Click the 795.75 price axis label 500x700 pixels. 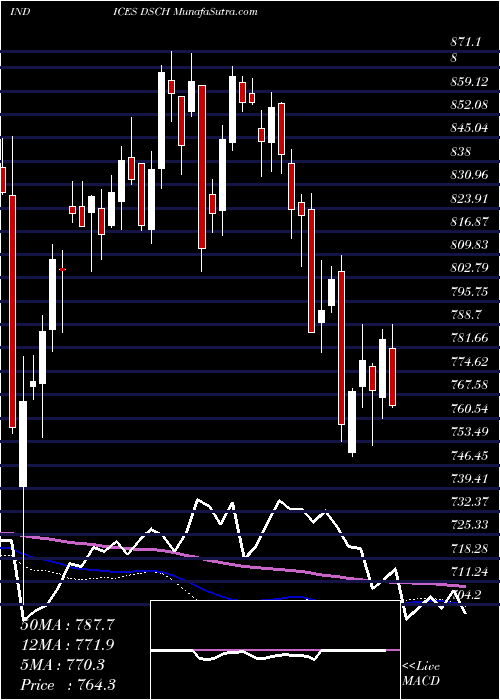[469, 291]
